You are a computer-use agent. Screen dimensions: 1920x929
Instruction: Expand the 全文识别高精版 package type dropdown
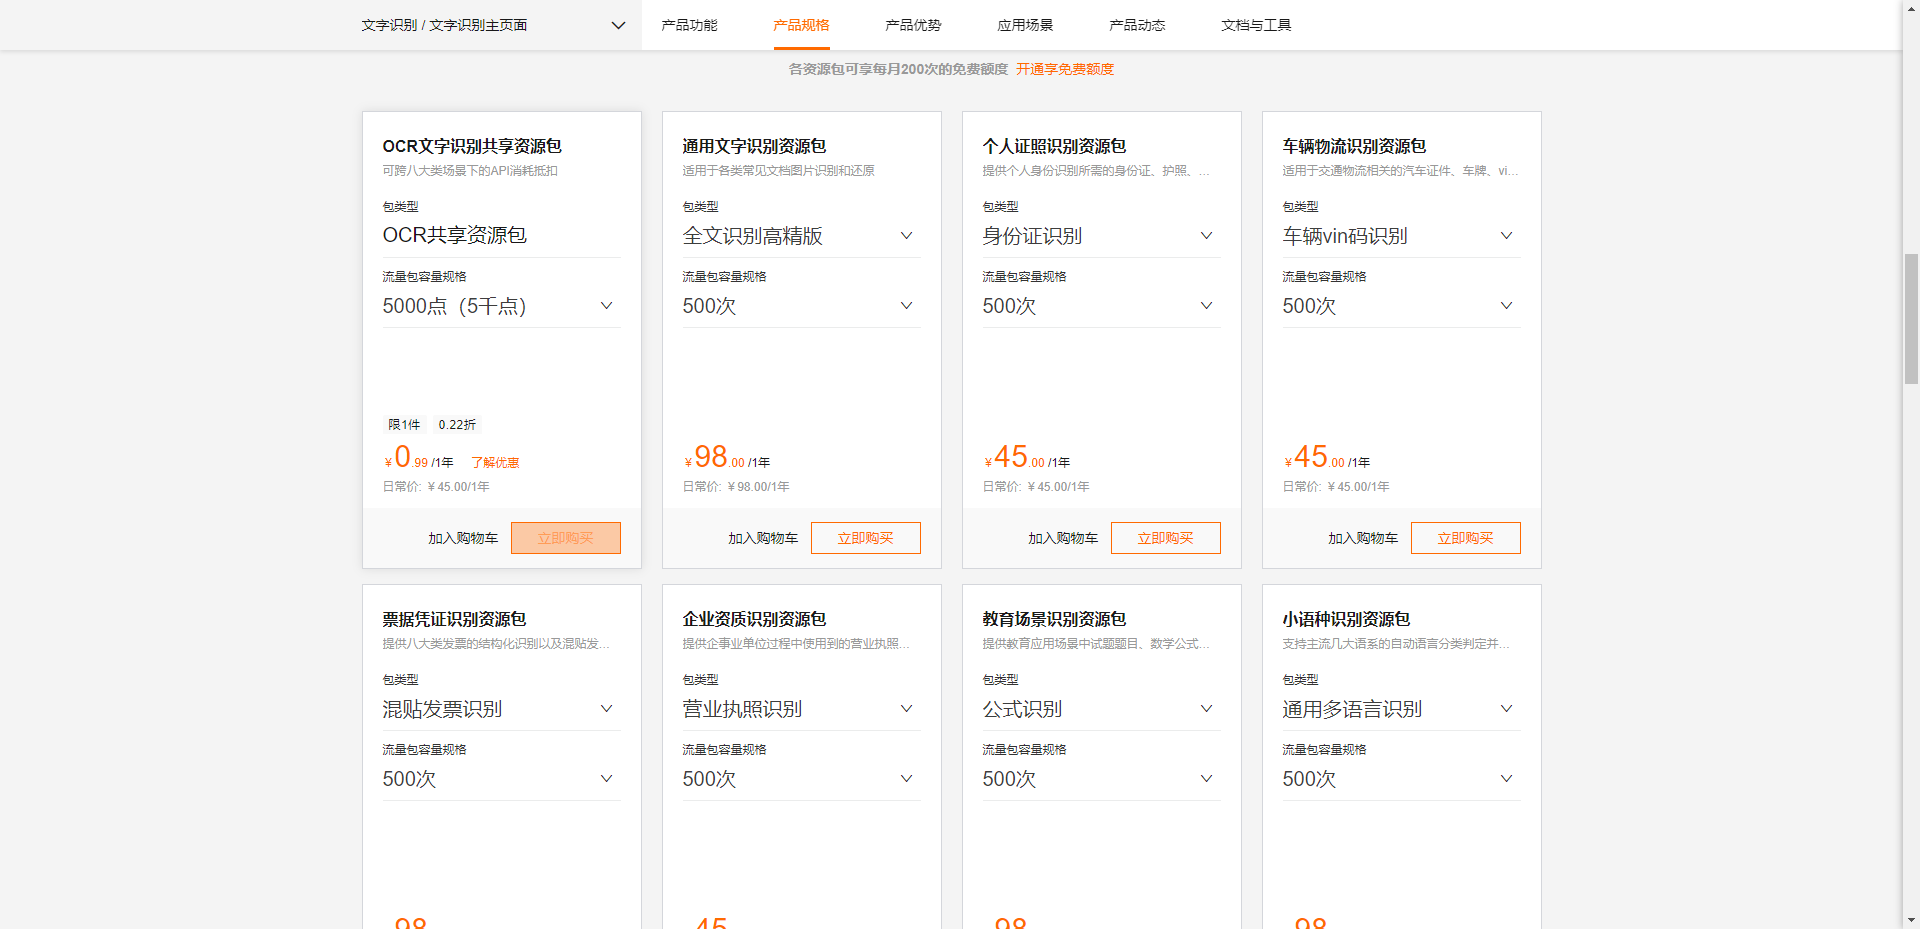click(801, 236)
